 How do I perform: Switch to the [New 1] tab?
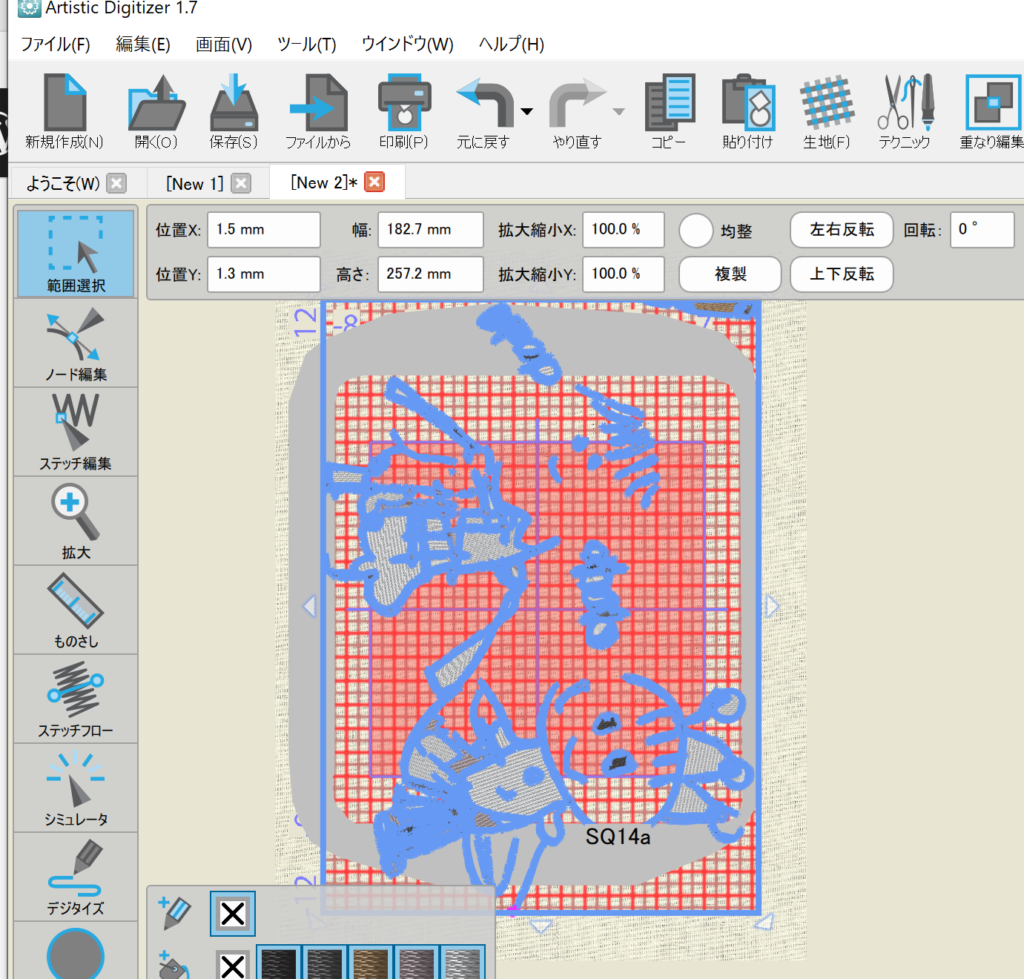pyautogui.click(x=195, y=183)
